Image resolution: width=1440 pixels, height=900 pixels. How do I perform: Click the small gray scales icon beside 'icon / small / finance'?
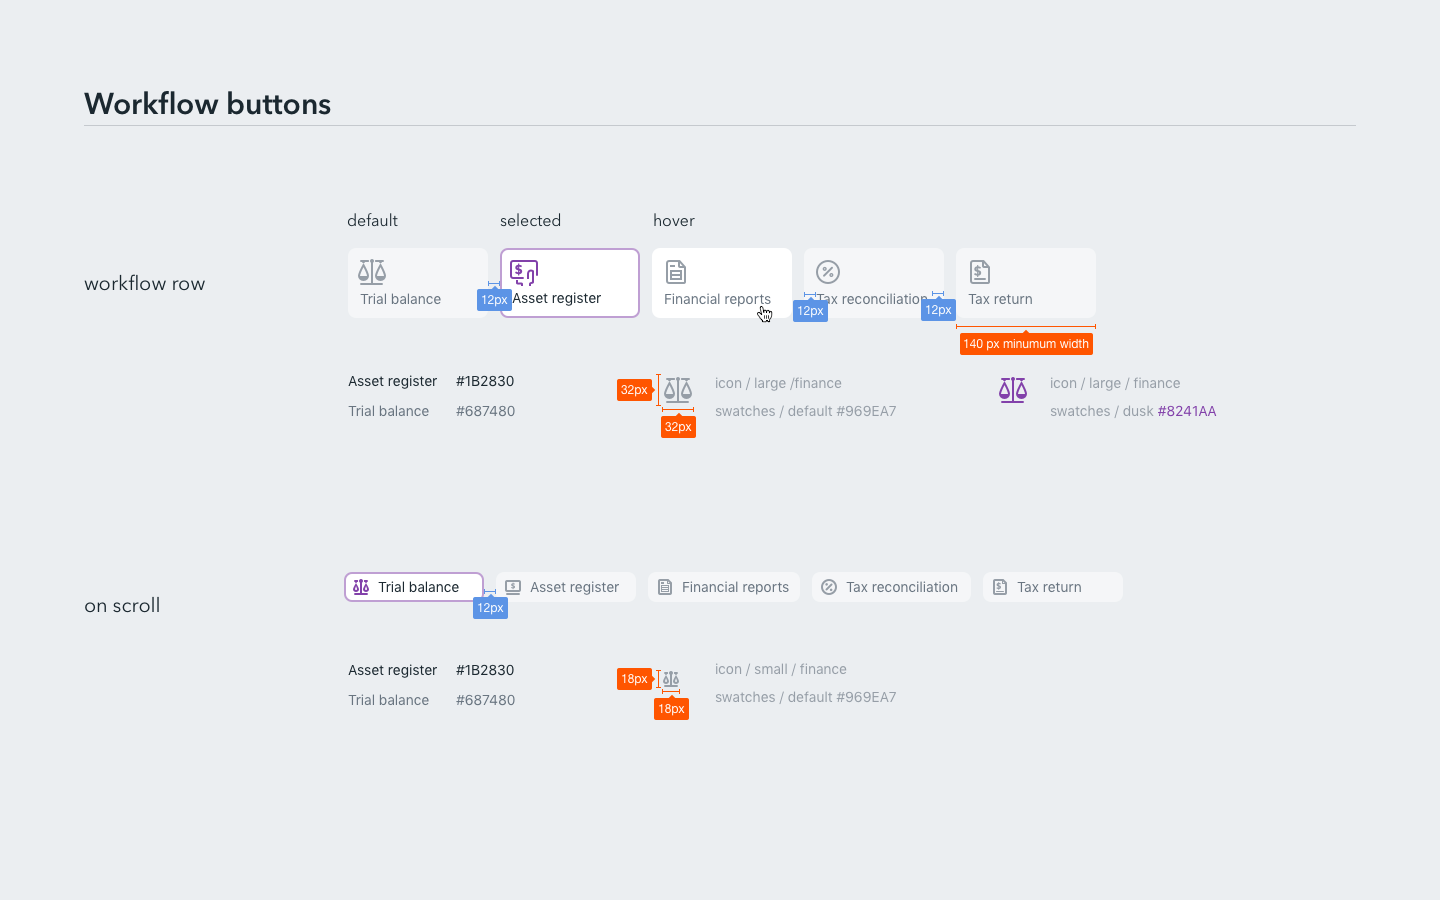coord(671,679)
